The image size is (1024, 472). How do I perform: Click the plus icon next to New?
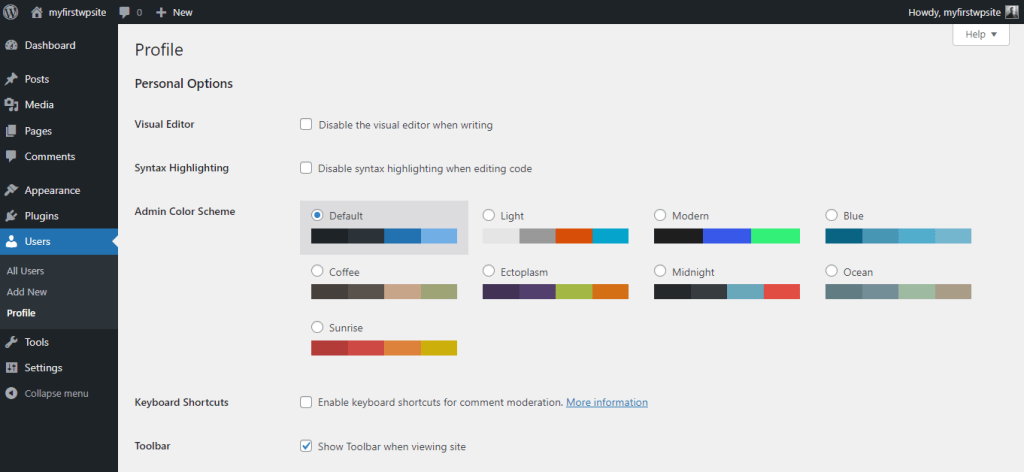coord(162,12)
